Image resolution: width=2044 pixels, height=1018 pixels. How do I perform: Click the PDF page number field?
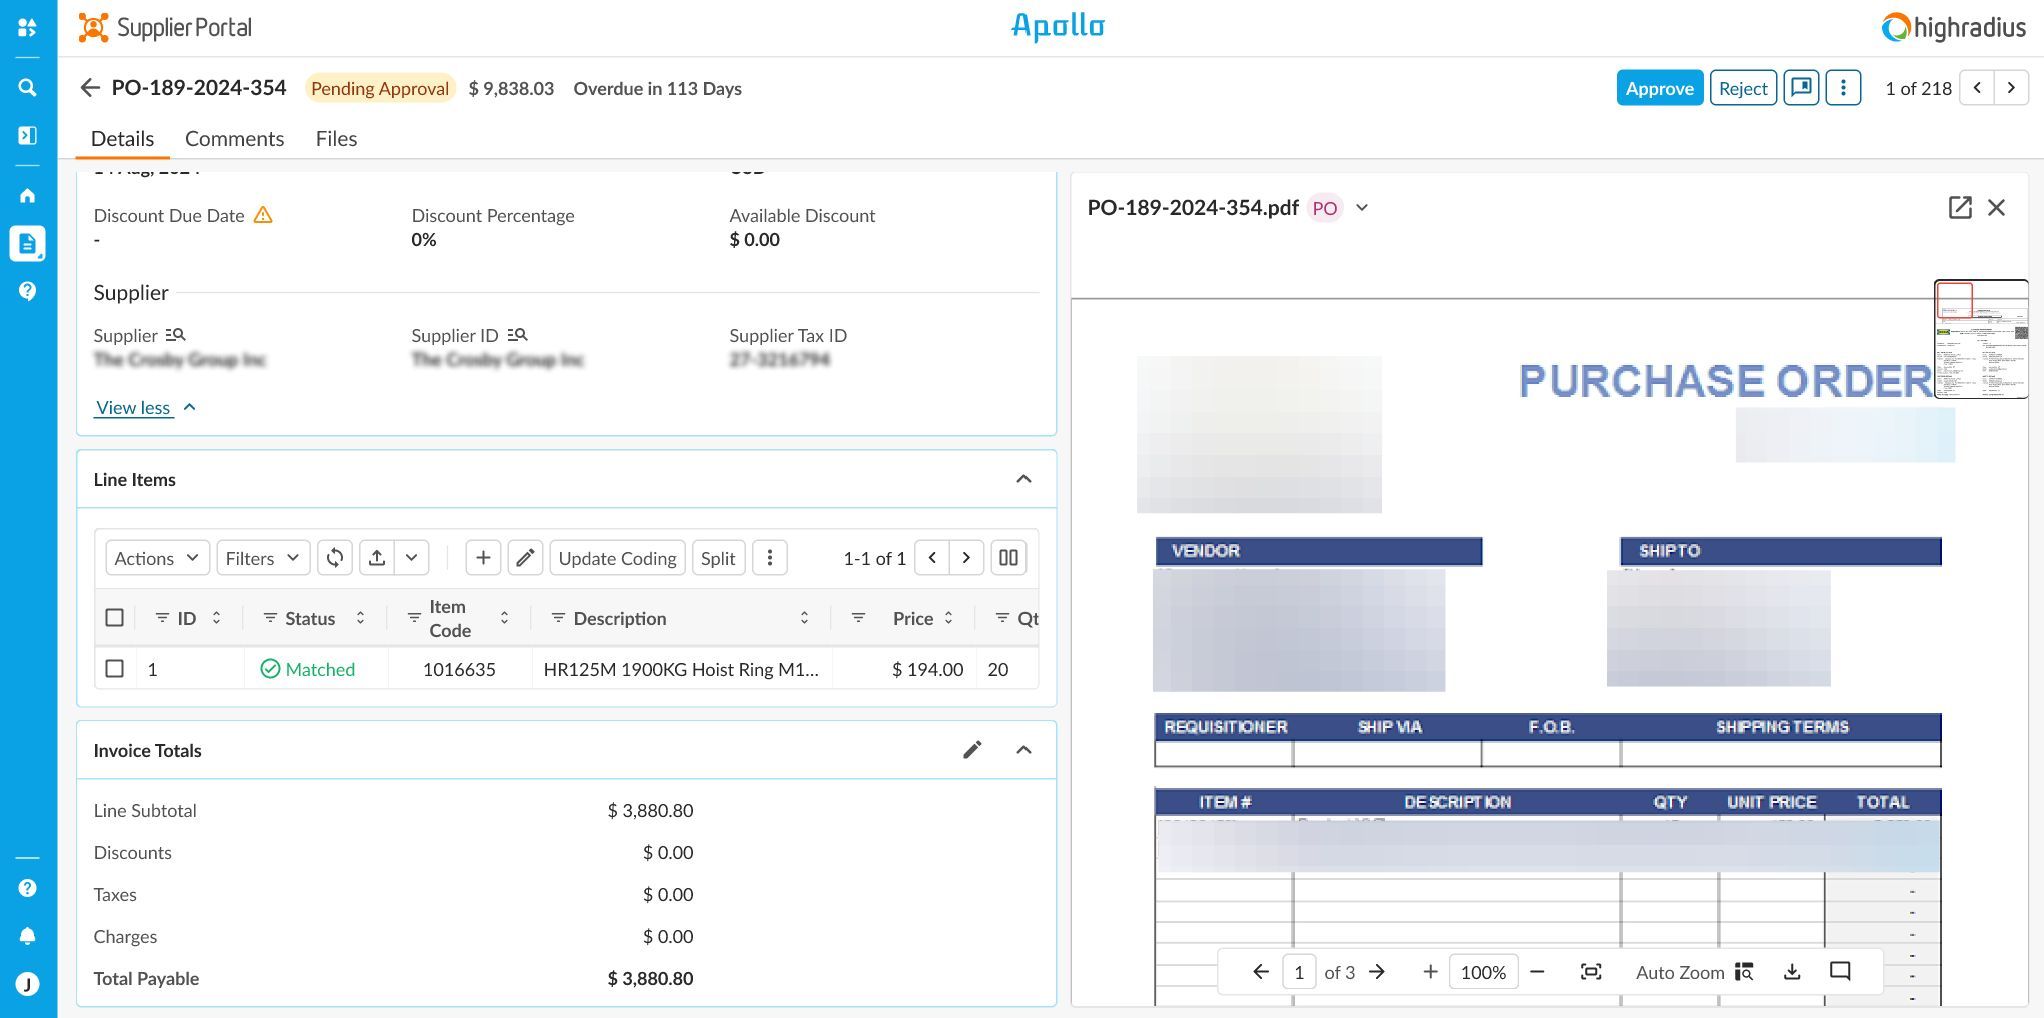click(1298, 972)
